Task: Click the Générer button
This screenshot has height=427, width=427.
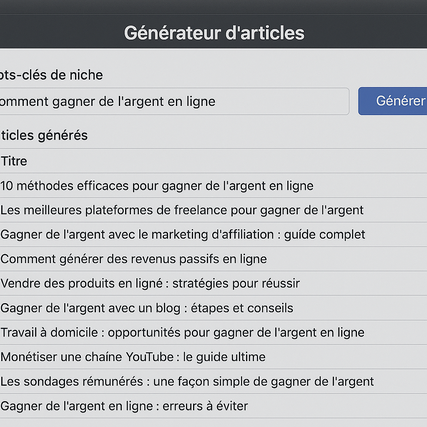Action: [x=393, y=101]
